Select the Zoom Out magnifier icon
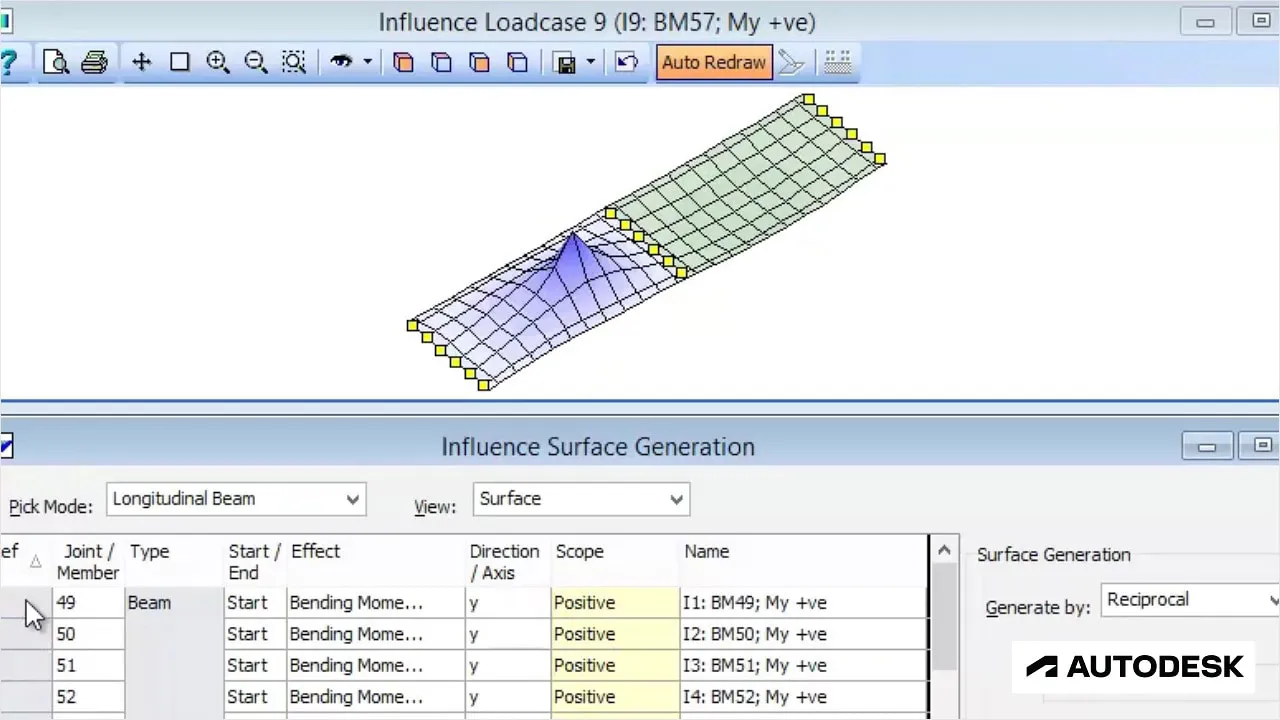The width and height of the screenshot is (1280, 720). pyautogui.click(x=256, y=62)
